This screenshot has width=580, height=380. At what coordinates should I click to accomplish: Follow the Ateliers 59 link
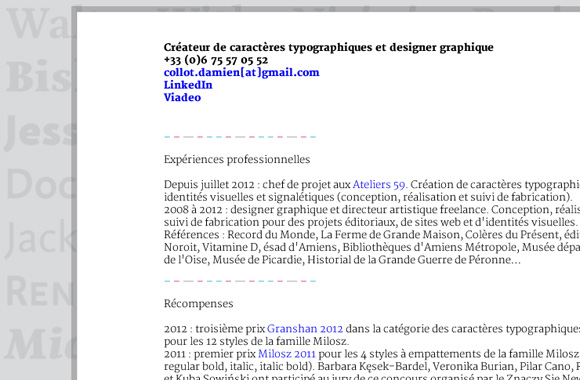(x=379, y=184)
